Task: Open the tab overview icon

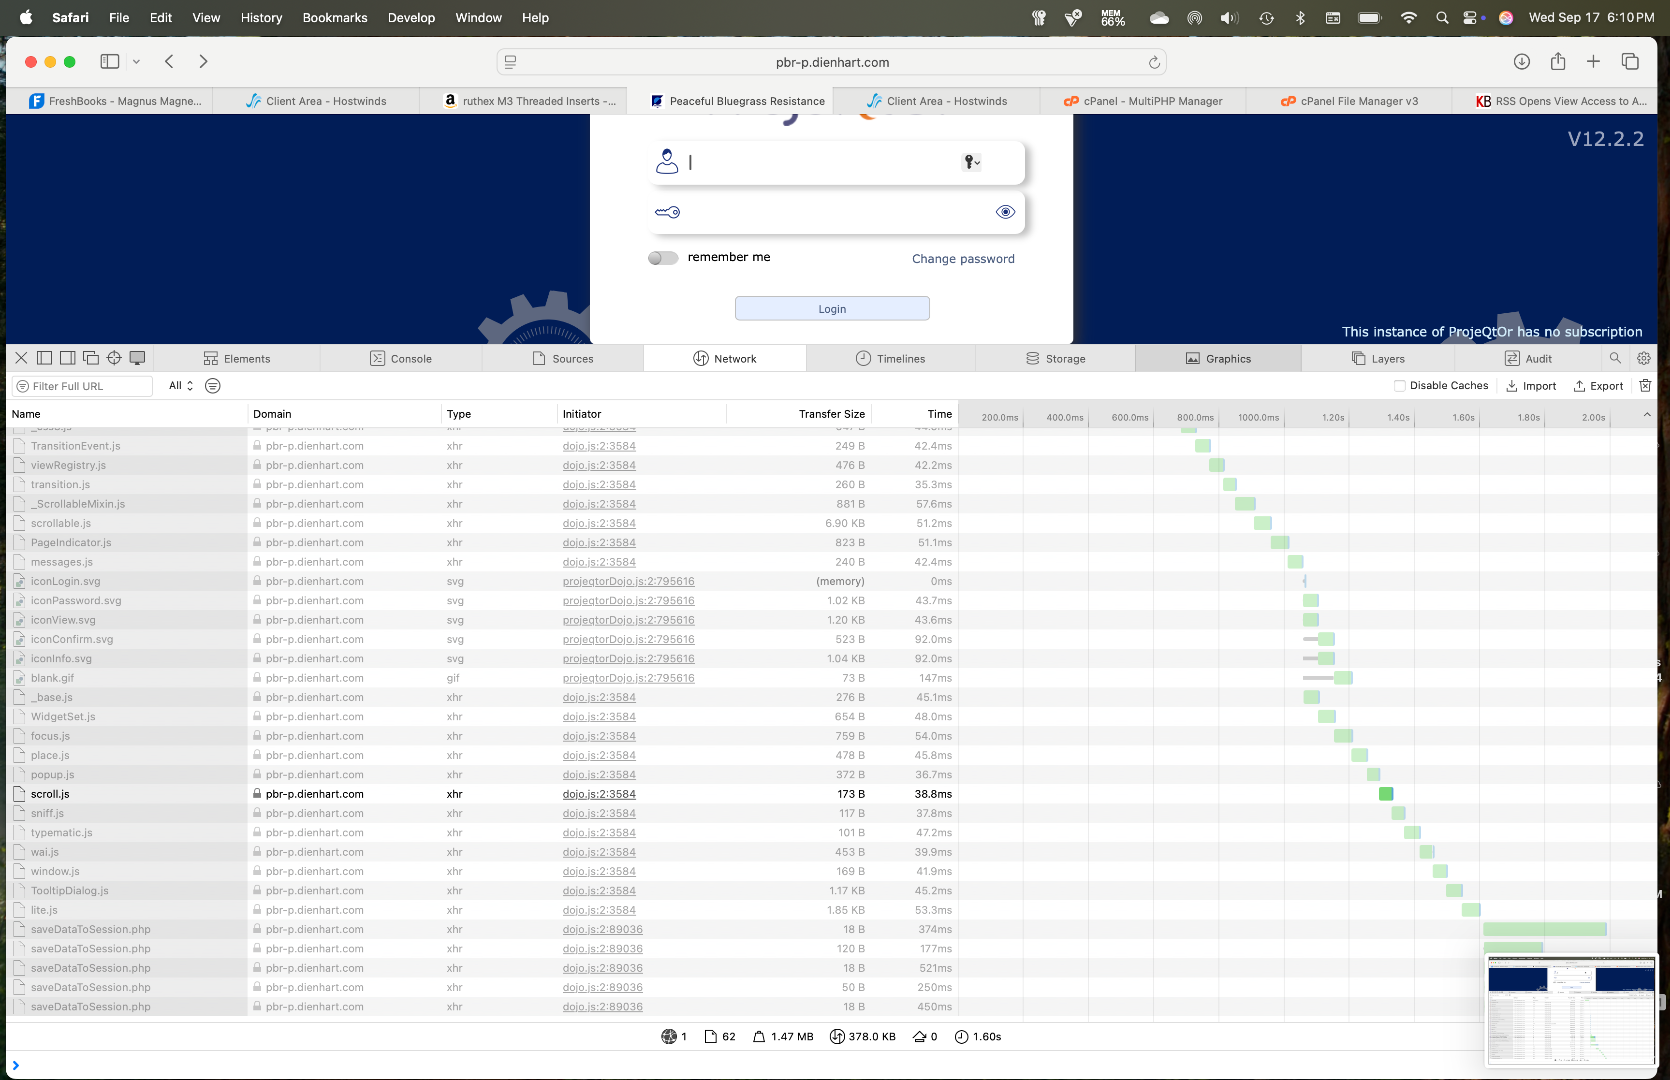Action: [x=1630, y=62]
